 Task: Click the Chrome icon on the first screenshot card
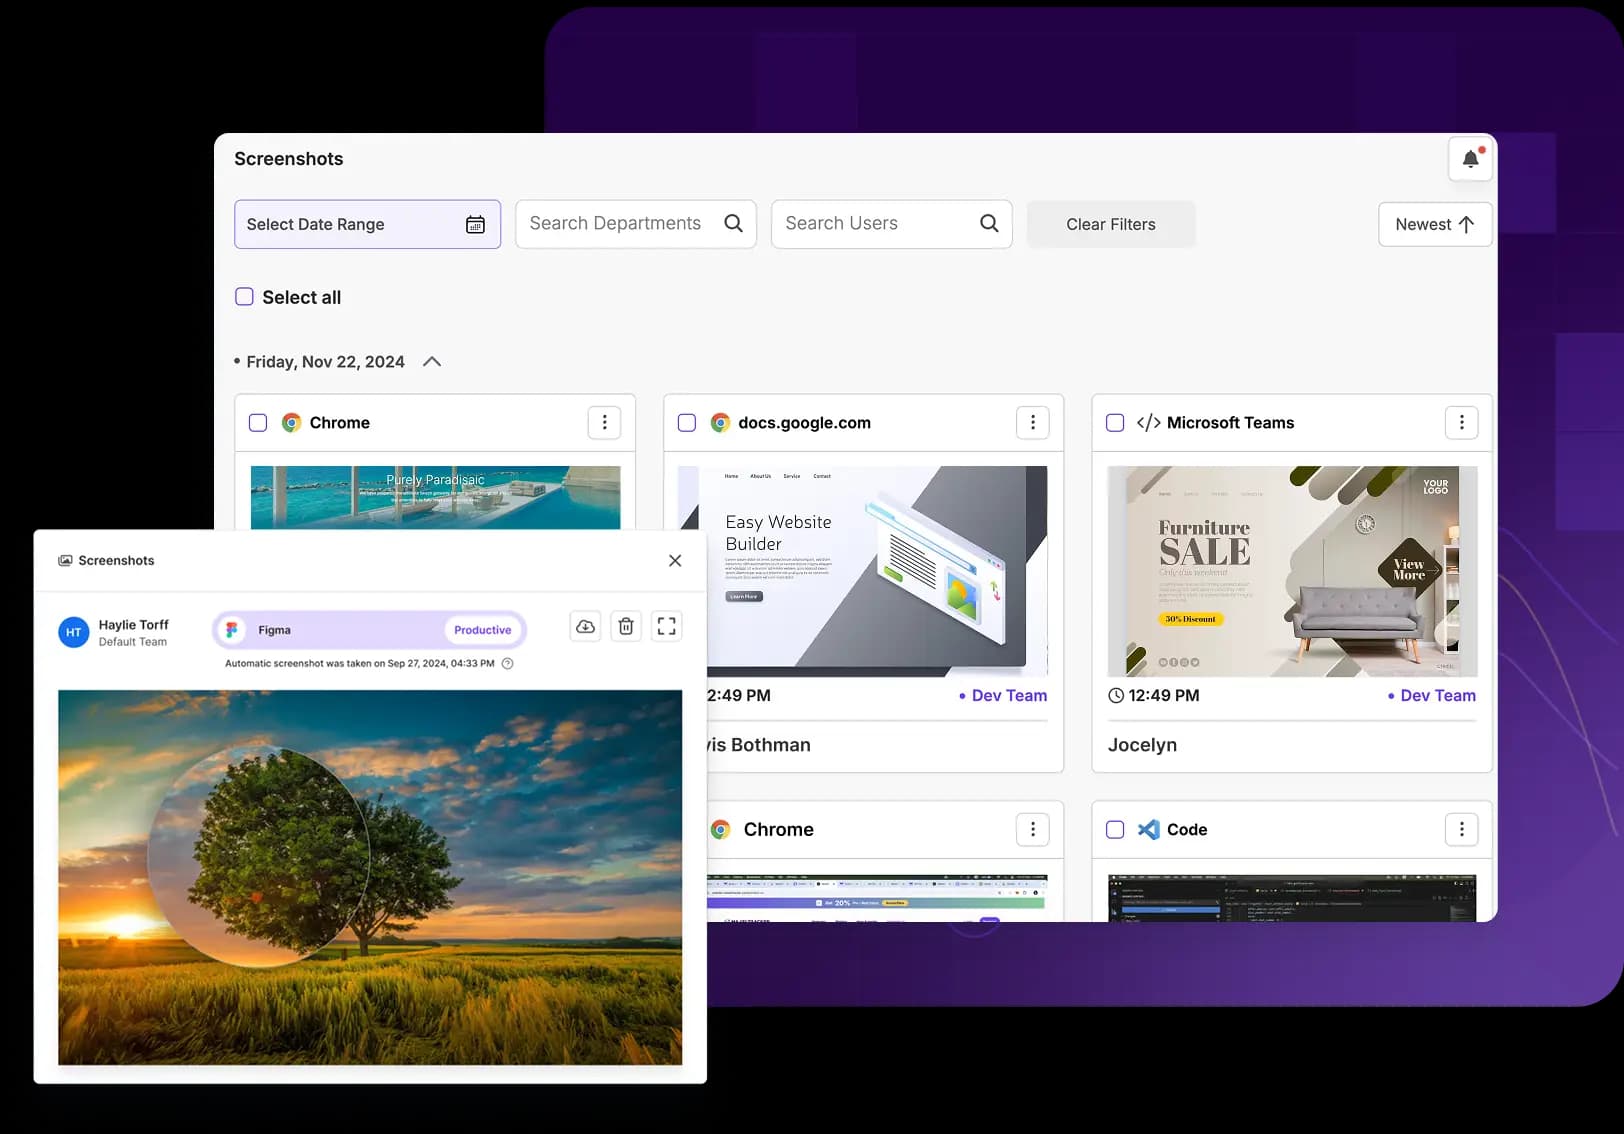292,422
